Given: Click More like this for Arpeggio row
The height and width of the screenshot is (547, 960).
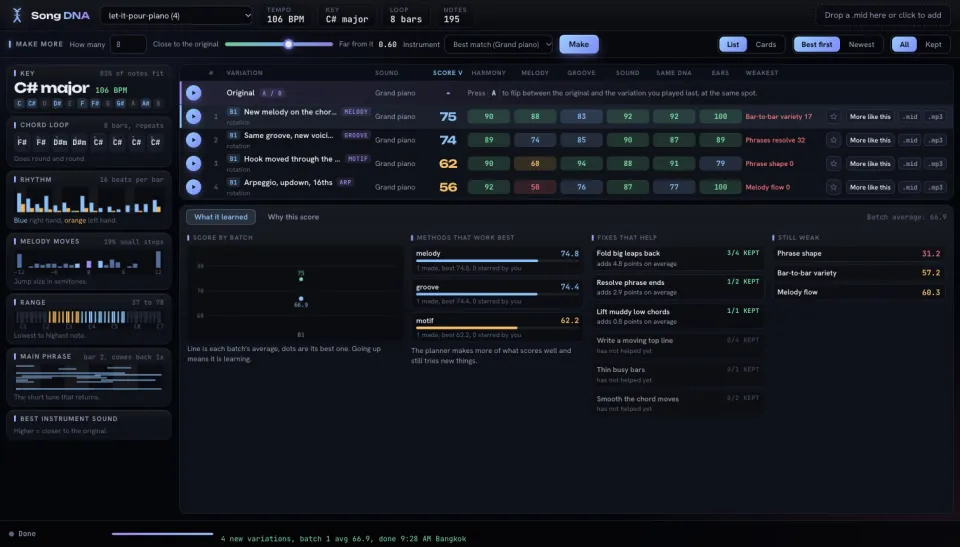Looking at the screenshot, I should (870, 187).
